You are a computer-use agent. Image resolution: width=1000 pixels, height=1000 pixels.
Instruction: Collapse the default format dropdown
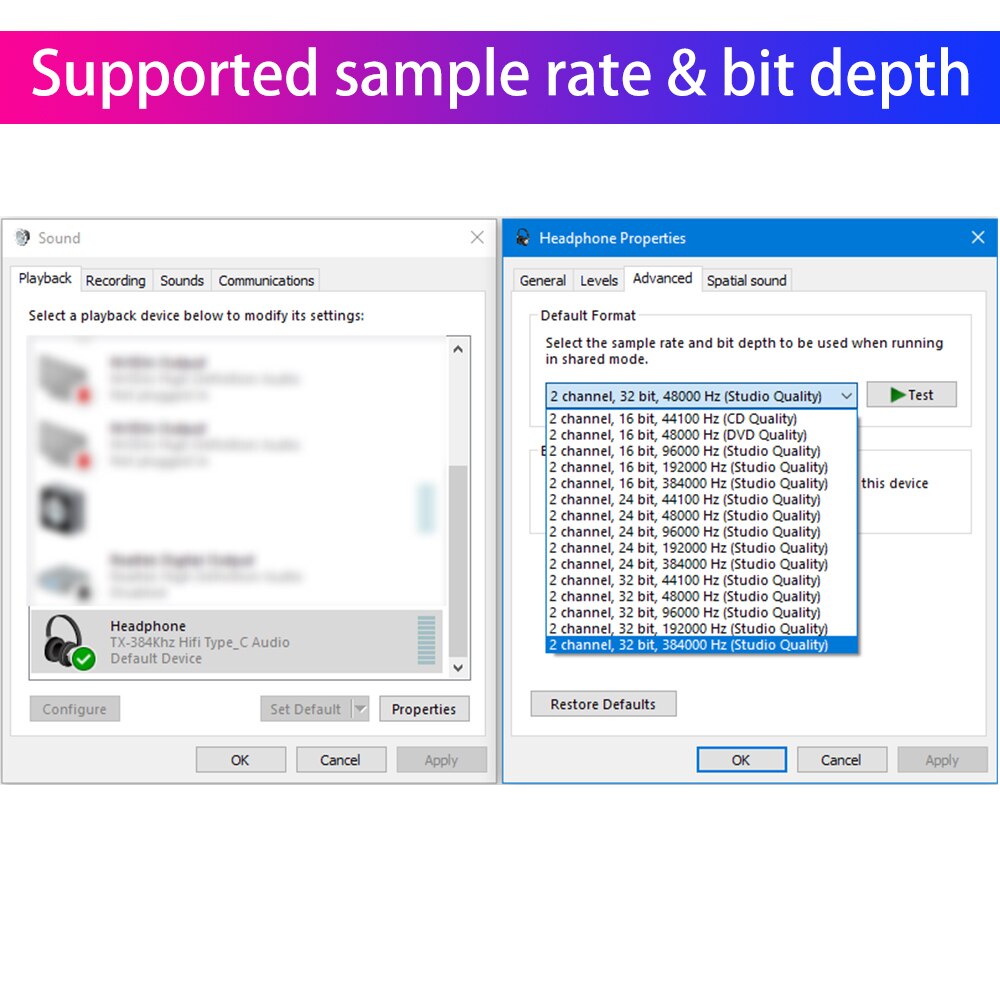pos(846,396)
